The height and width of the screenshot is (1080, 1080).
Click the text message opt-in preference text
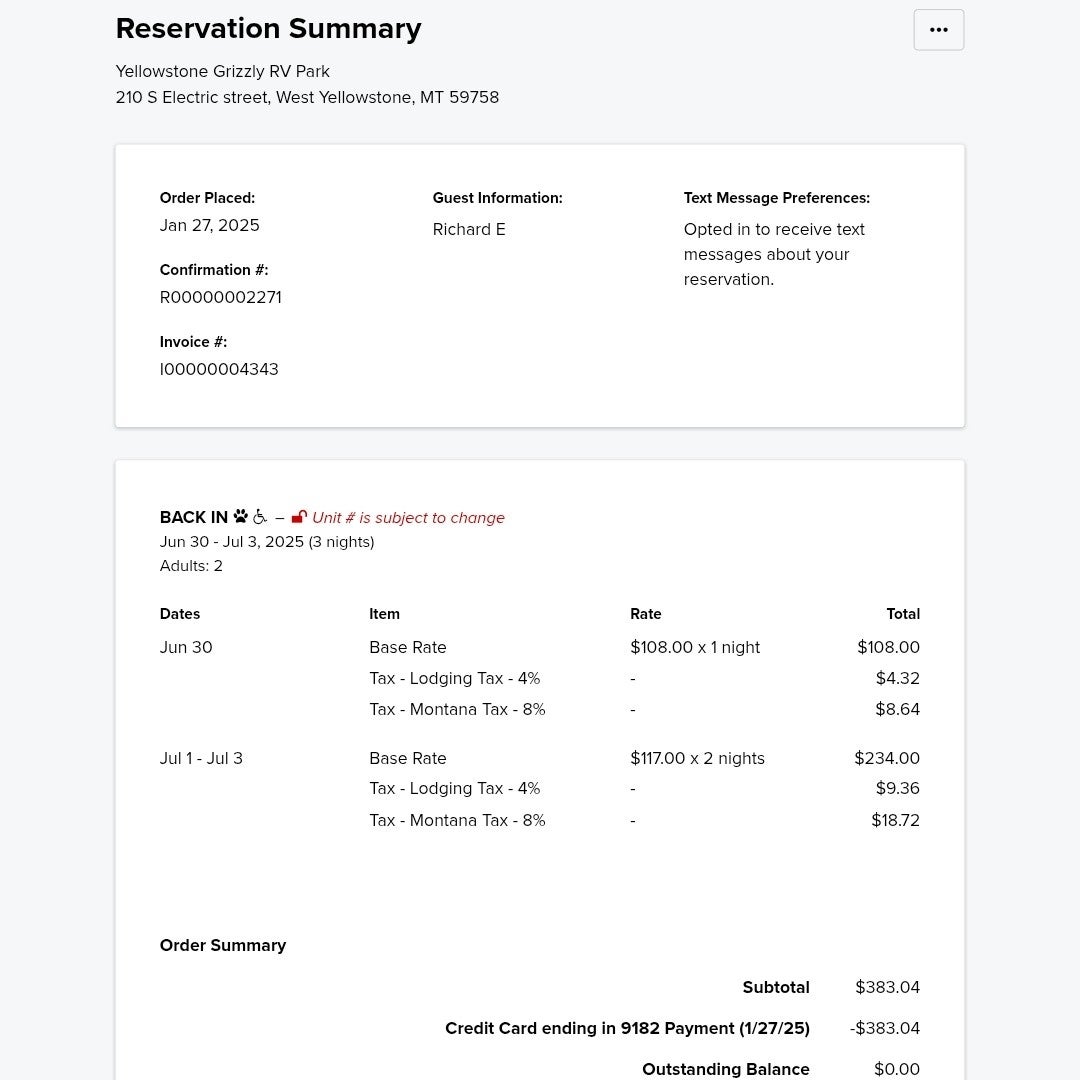click(774, 254)
